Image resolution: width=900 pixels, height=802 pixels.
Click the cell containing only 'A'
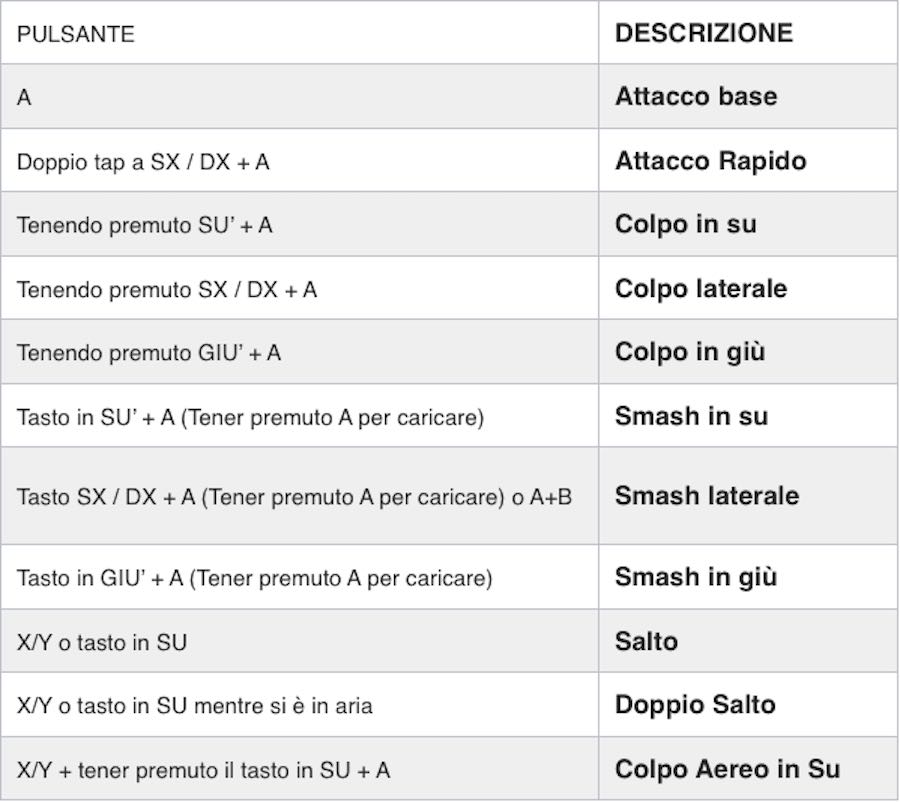click(300, 96)
